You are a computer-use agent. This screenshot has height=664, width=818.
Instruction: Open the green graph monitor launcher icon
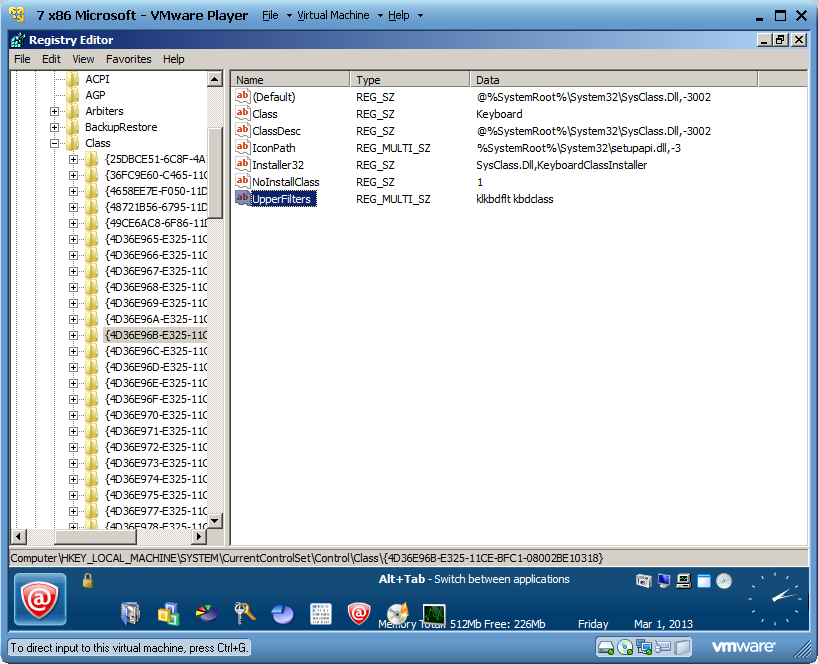tap(434, 614)
